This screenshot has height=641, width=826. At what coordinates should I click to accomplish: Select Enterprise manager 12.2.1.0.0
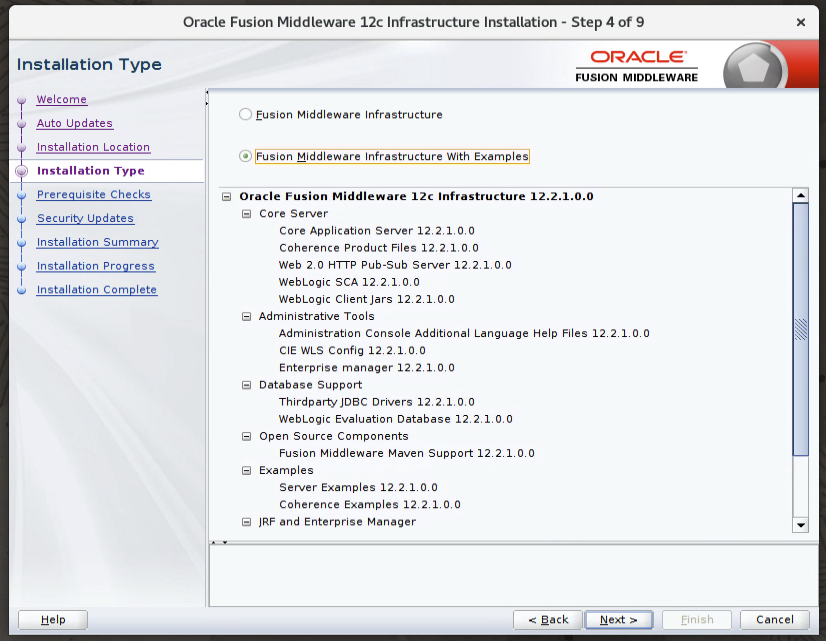click(x=367, y=368)
